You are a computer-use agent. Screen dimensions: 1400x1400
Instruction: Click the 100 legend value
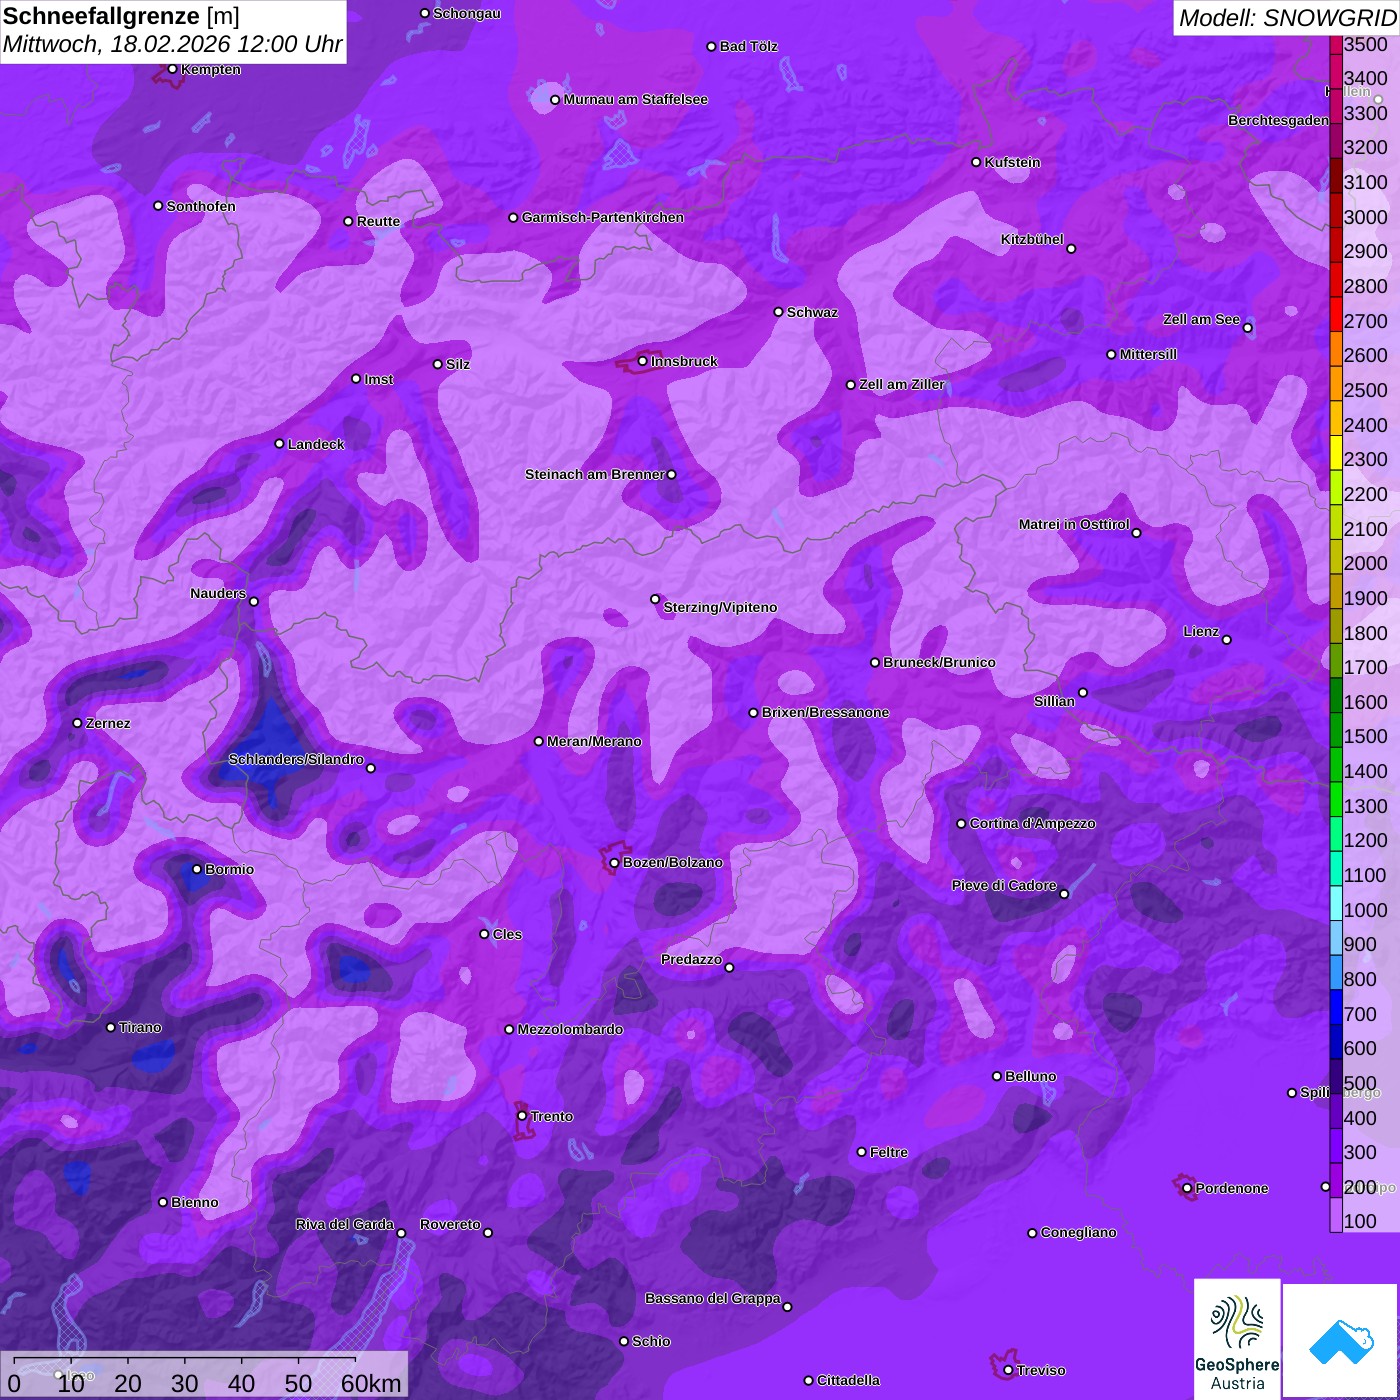point(1361,1221)
